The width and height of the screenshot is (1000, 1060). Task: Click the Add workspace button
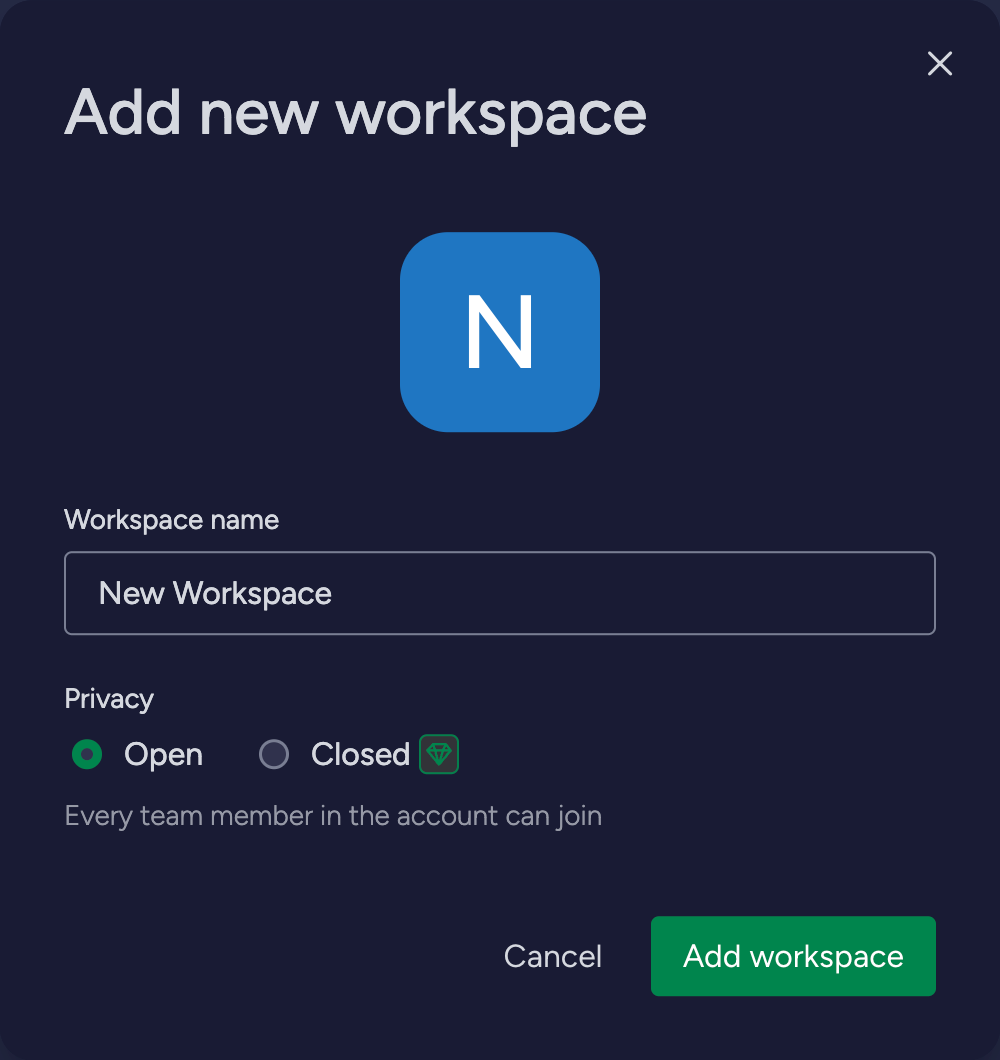[x=793, y=956]
